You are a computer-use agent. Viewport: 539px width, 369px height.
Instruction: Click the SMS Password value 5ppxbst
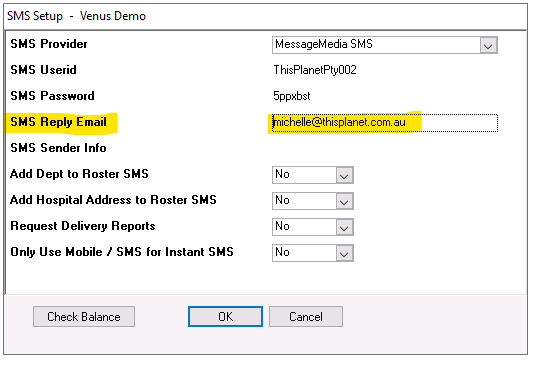(x=292, y=96)
